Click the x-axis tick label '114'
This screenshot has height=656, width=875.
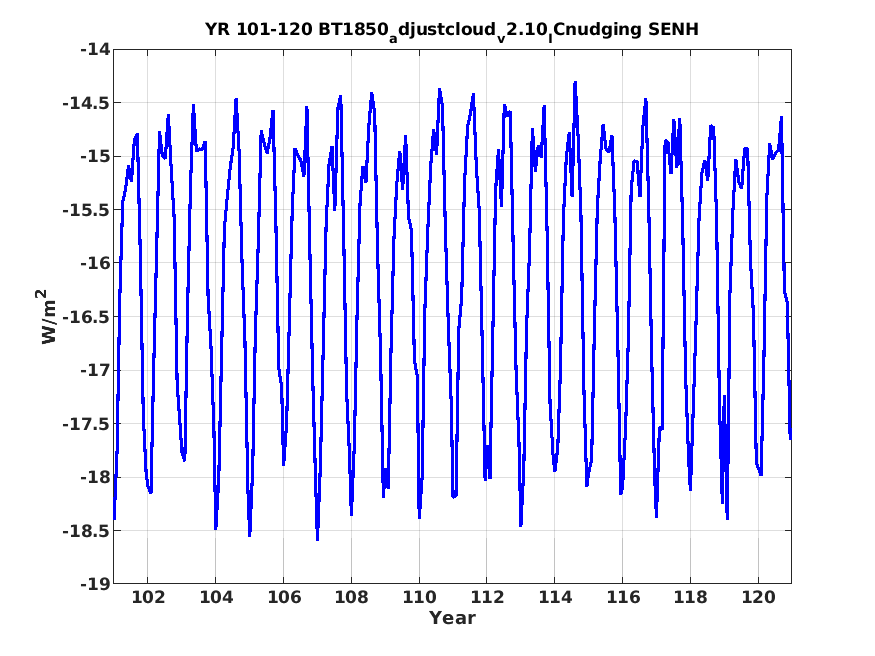[555, 597]
